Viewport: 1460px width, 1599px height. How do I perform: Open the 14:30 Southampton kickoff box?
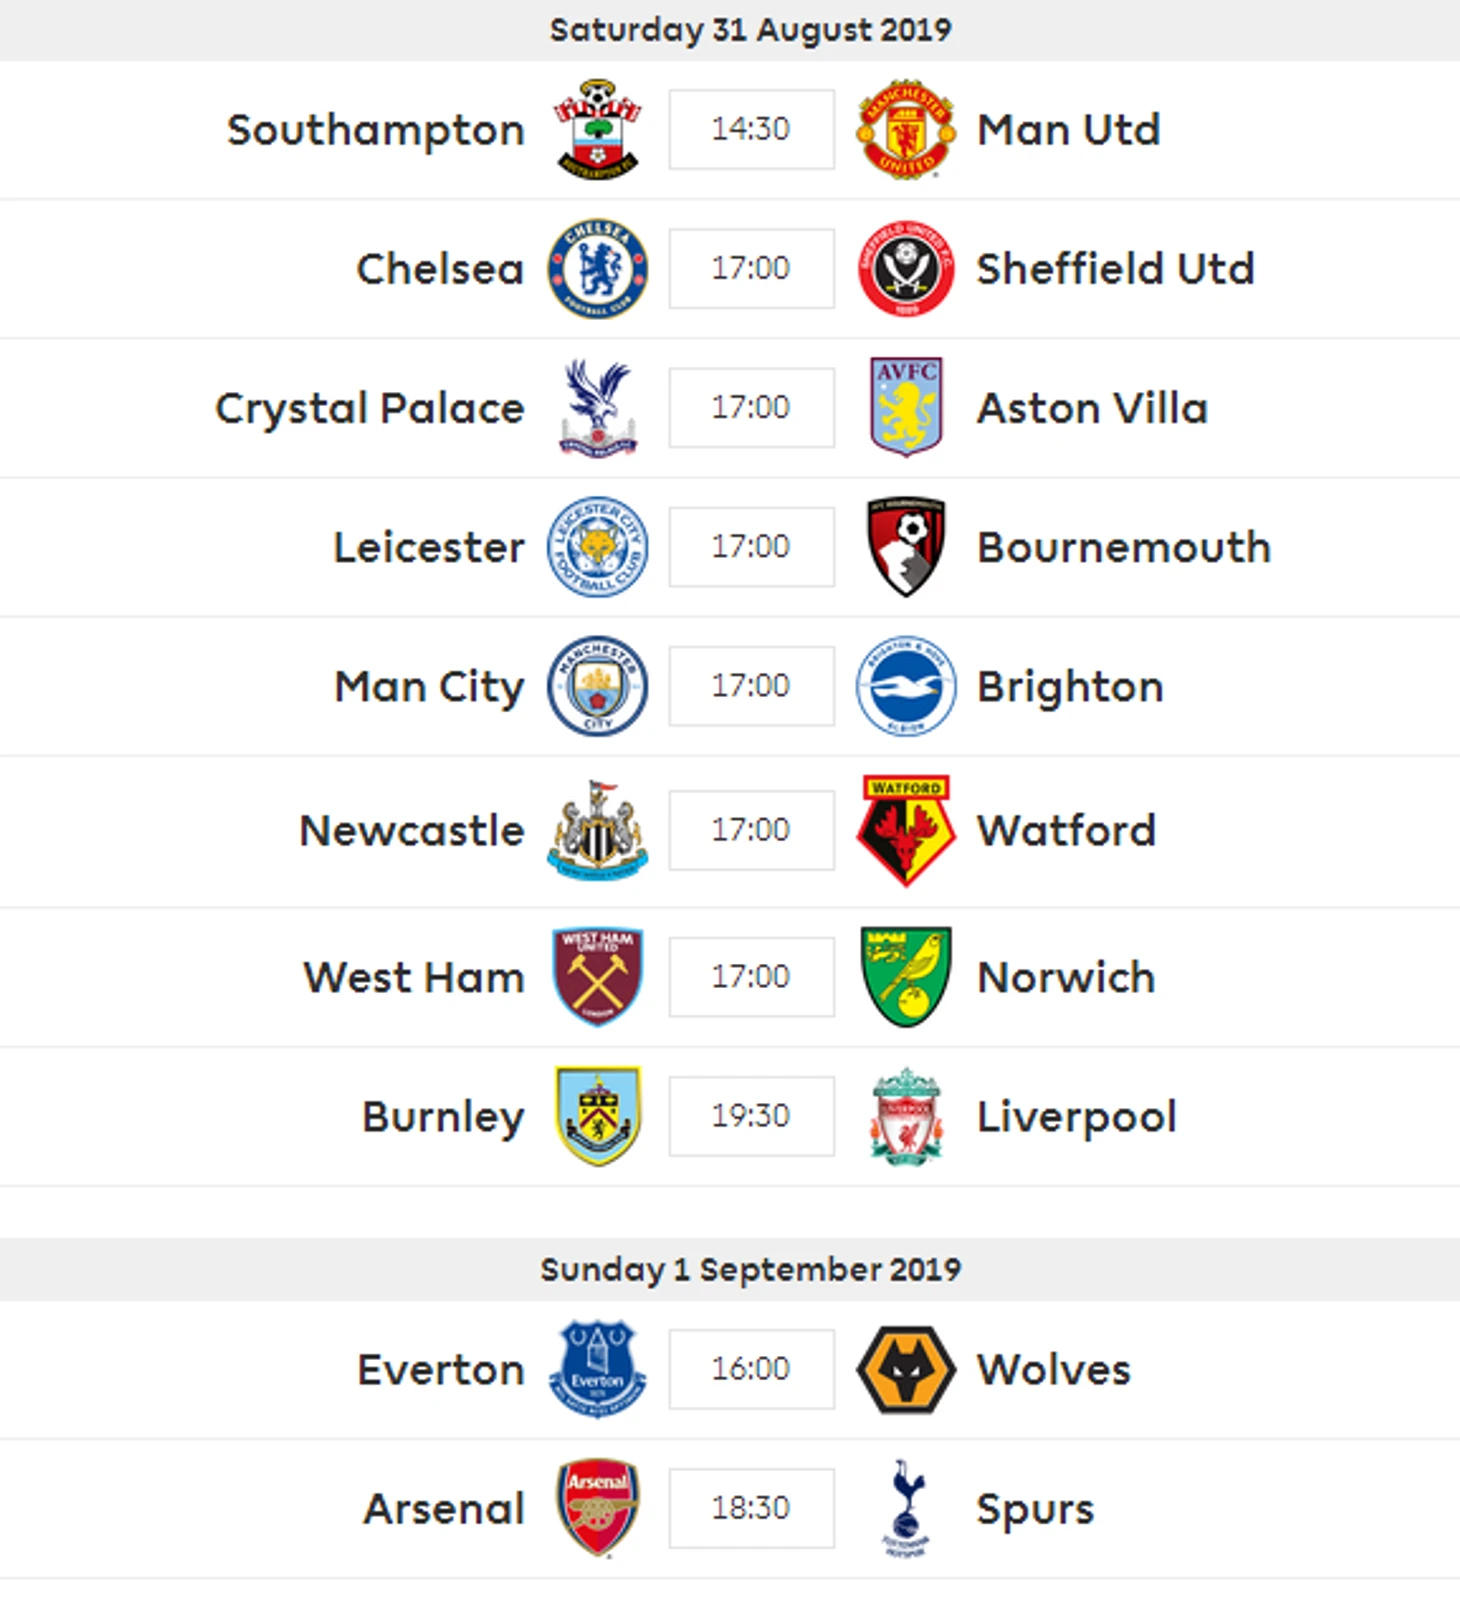pyautogui.click(x=751, y=129)
